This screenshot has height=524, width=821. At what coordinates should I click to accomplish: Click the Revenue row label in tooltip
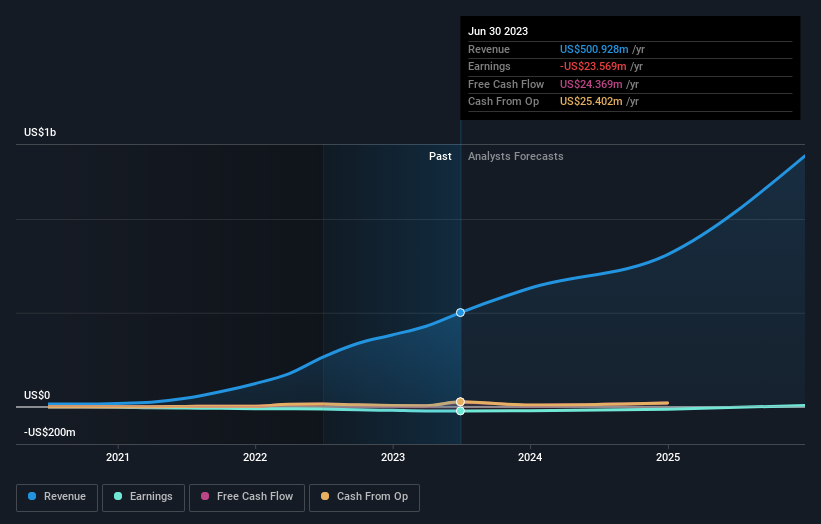click(x=489, y=49)
